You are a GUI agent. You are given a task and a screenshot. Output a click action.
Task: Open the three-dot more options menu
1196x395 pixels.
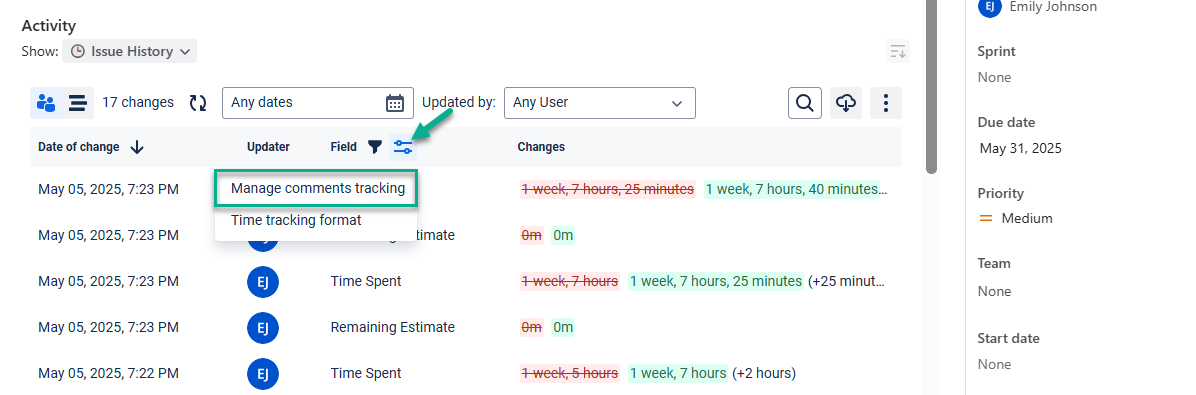click(x=886, y=103)
